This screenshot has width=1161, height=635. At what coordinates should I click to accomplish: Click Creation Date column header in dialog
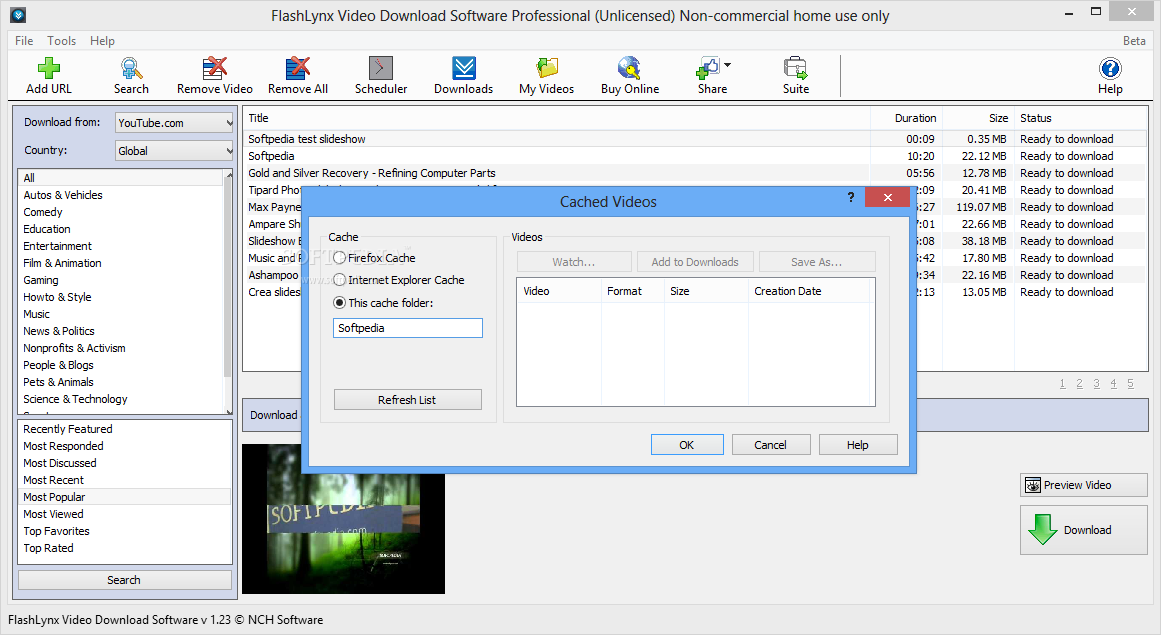point(809,291)
